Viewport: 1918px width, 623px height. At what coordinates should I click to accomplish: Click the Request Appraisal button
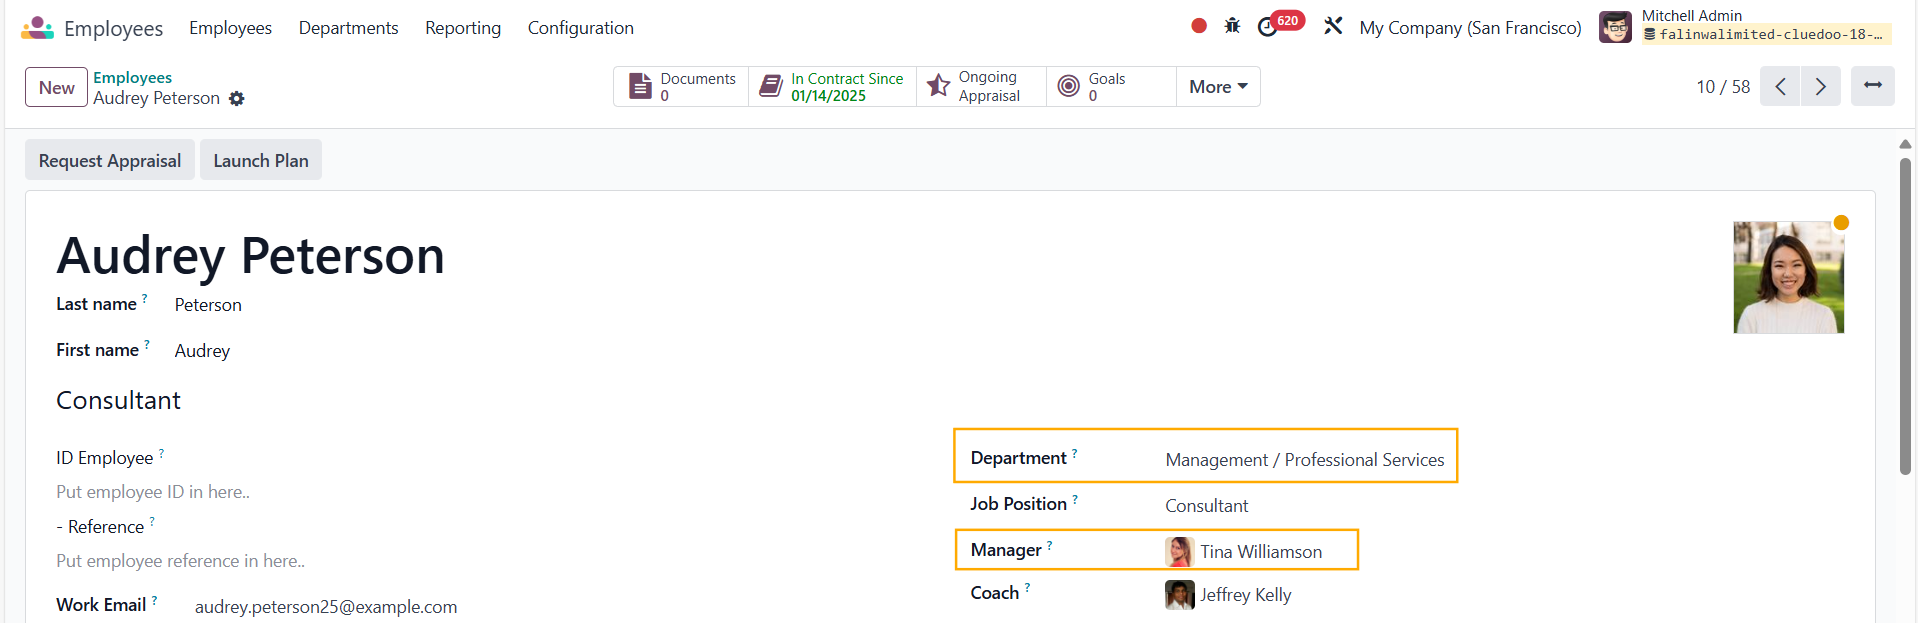pyautogui.click(x=110, y=161)
